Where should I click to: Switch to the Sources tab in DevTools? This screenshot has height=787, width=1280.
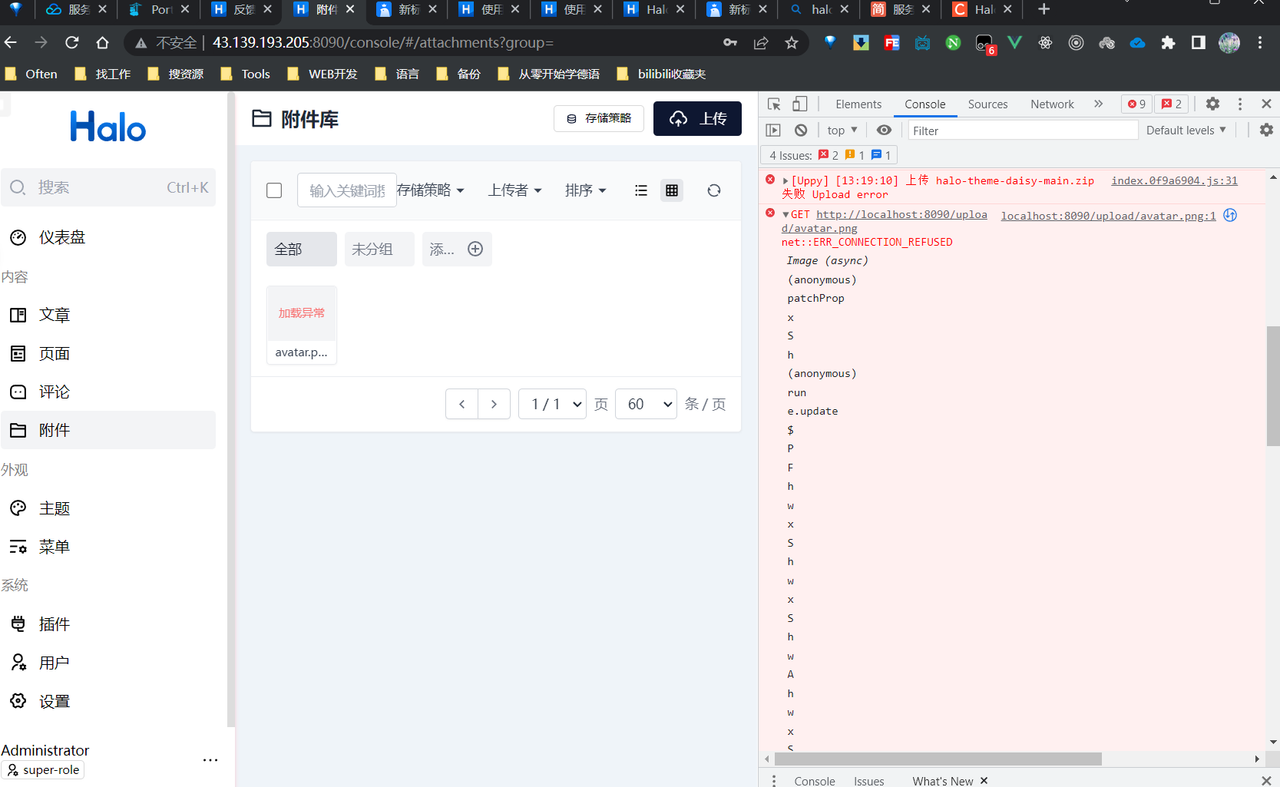pos(988,103)
